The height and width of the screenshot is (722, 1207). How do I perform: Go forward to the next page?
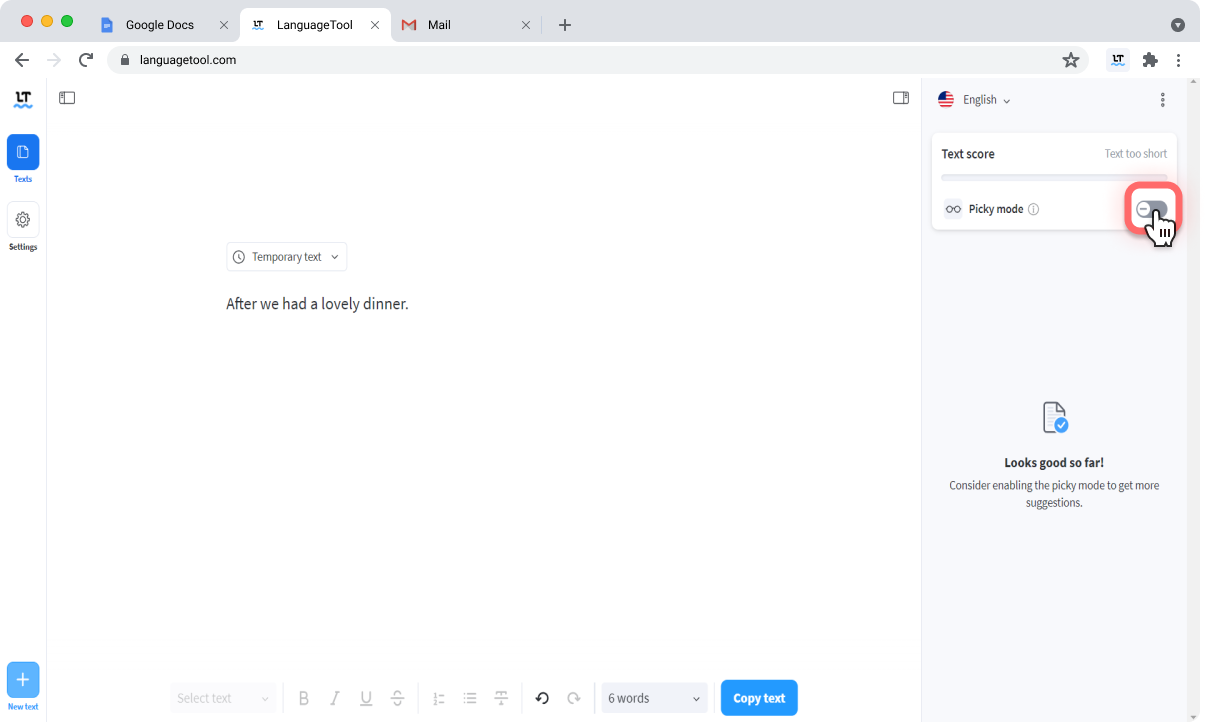54,60
